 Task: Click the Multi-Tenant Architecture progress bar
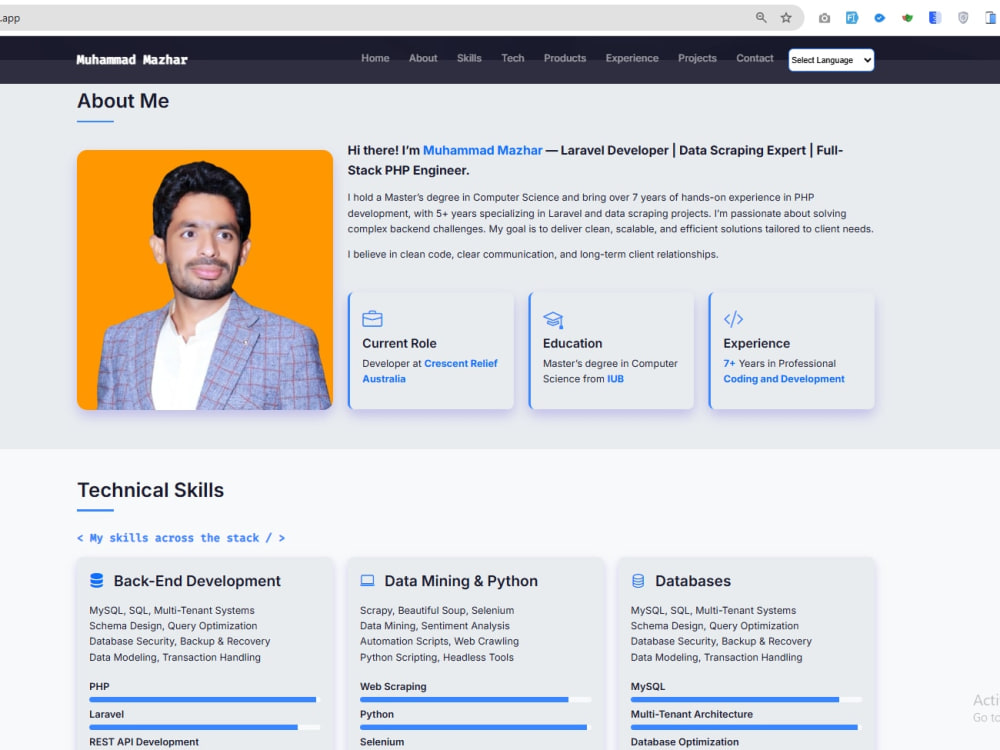(x=746, y=727)
